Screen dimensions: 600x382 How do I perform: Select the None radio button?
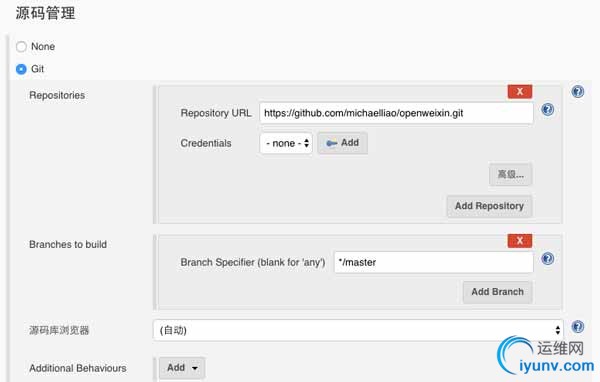21,47
